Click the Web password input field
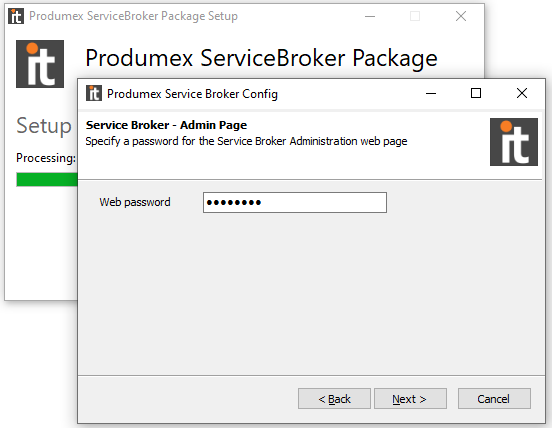Image resolution: width=552 pixels, height=428 pixels. point(295,202)
